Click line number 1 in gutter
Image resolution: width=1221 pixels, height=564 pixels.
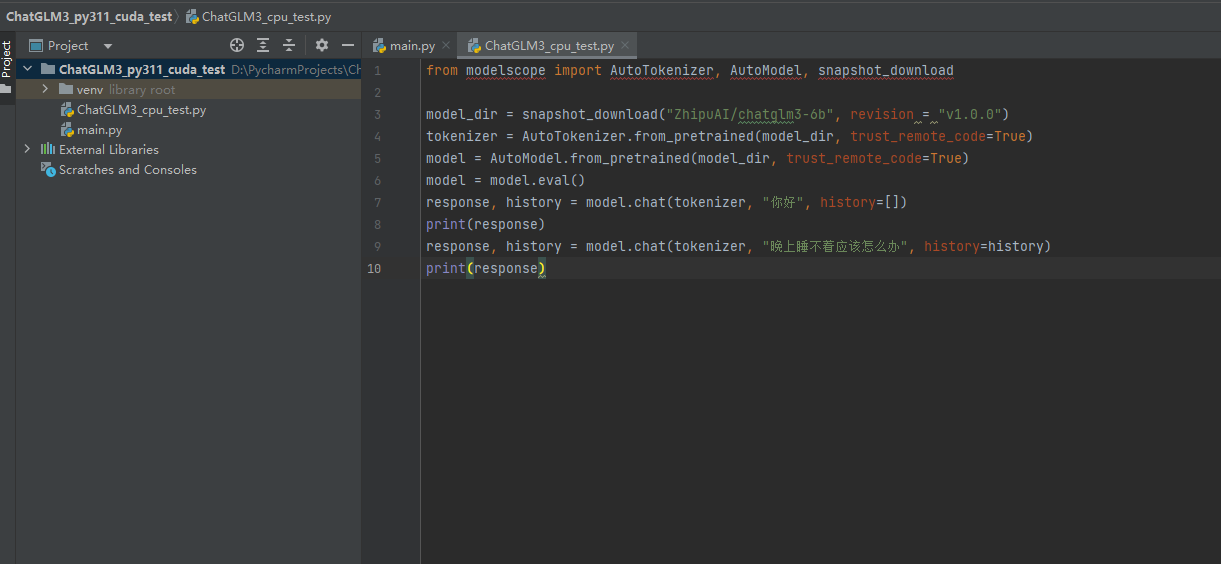pos(377,70)
